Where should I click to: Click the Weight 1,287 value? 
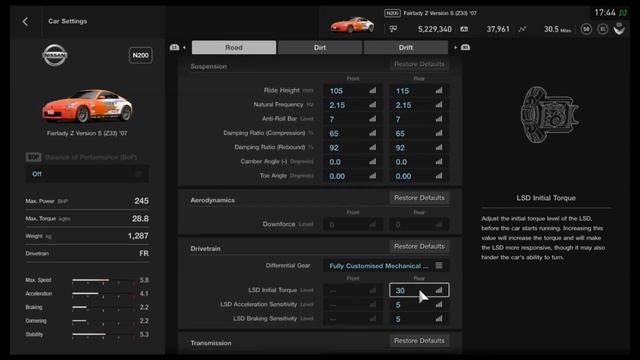(x=138, y=236)
